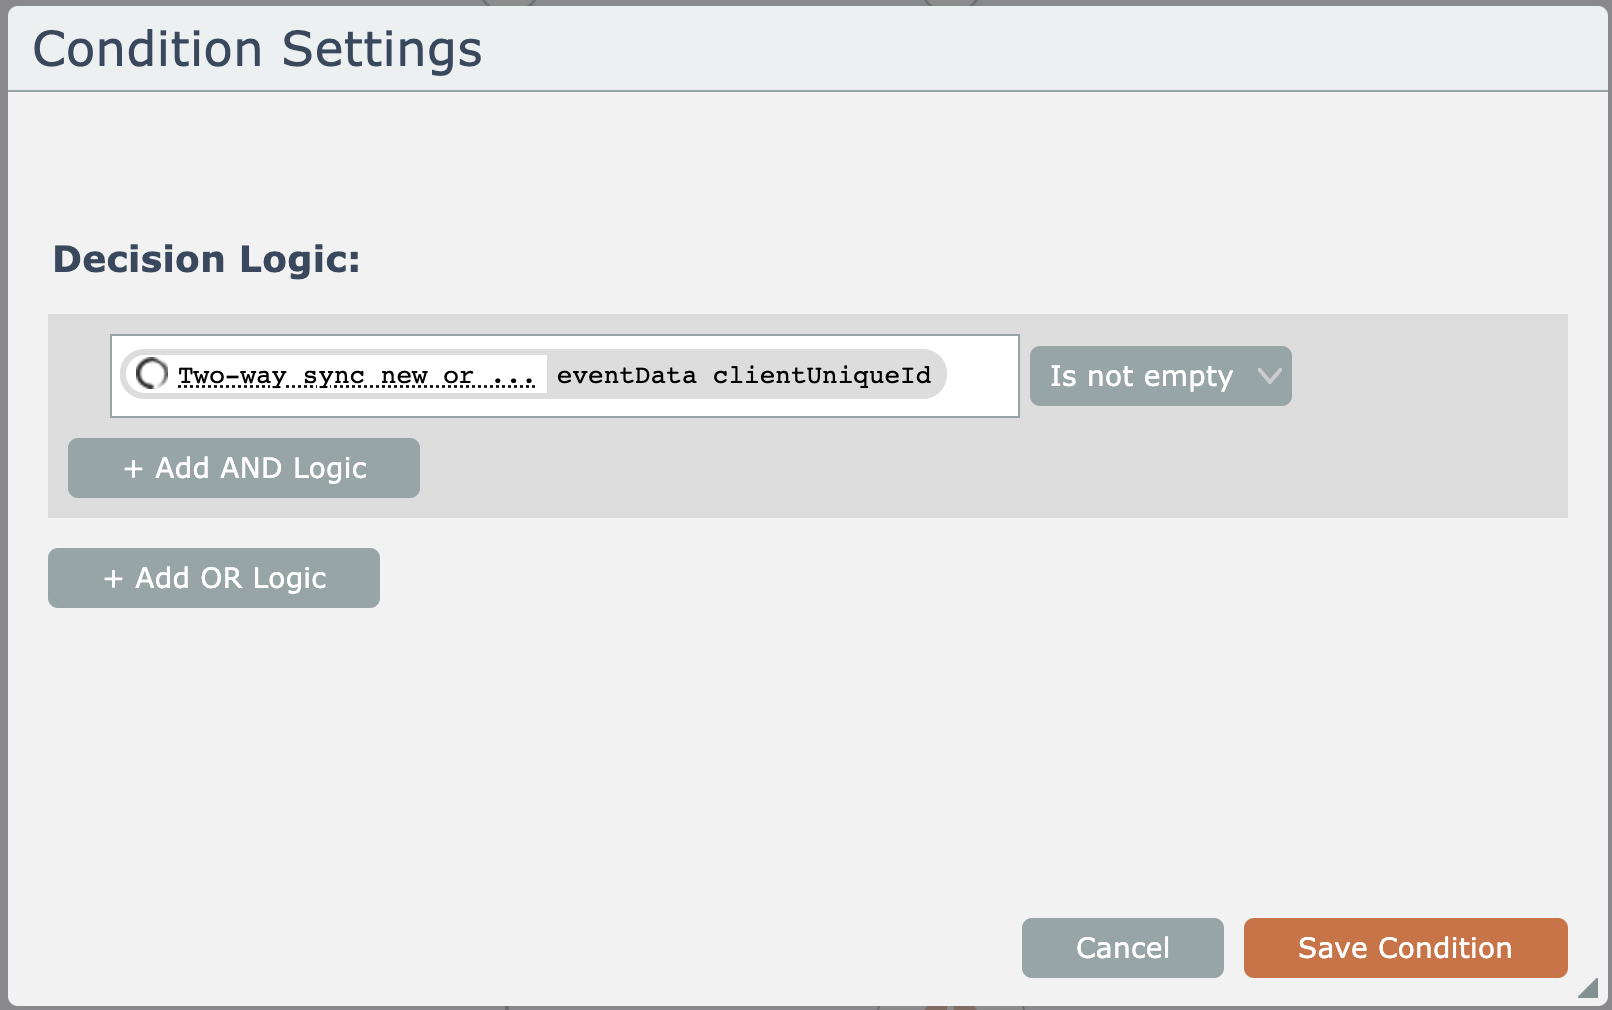Click the eventData segment of the token
Screen dimensions: 1612x1010
point(626,376)
